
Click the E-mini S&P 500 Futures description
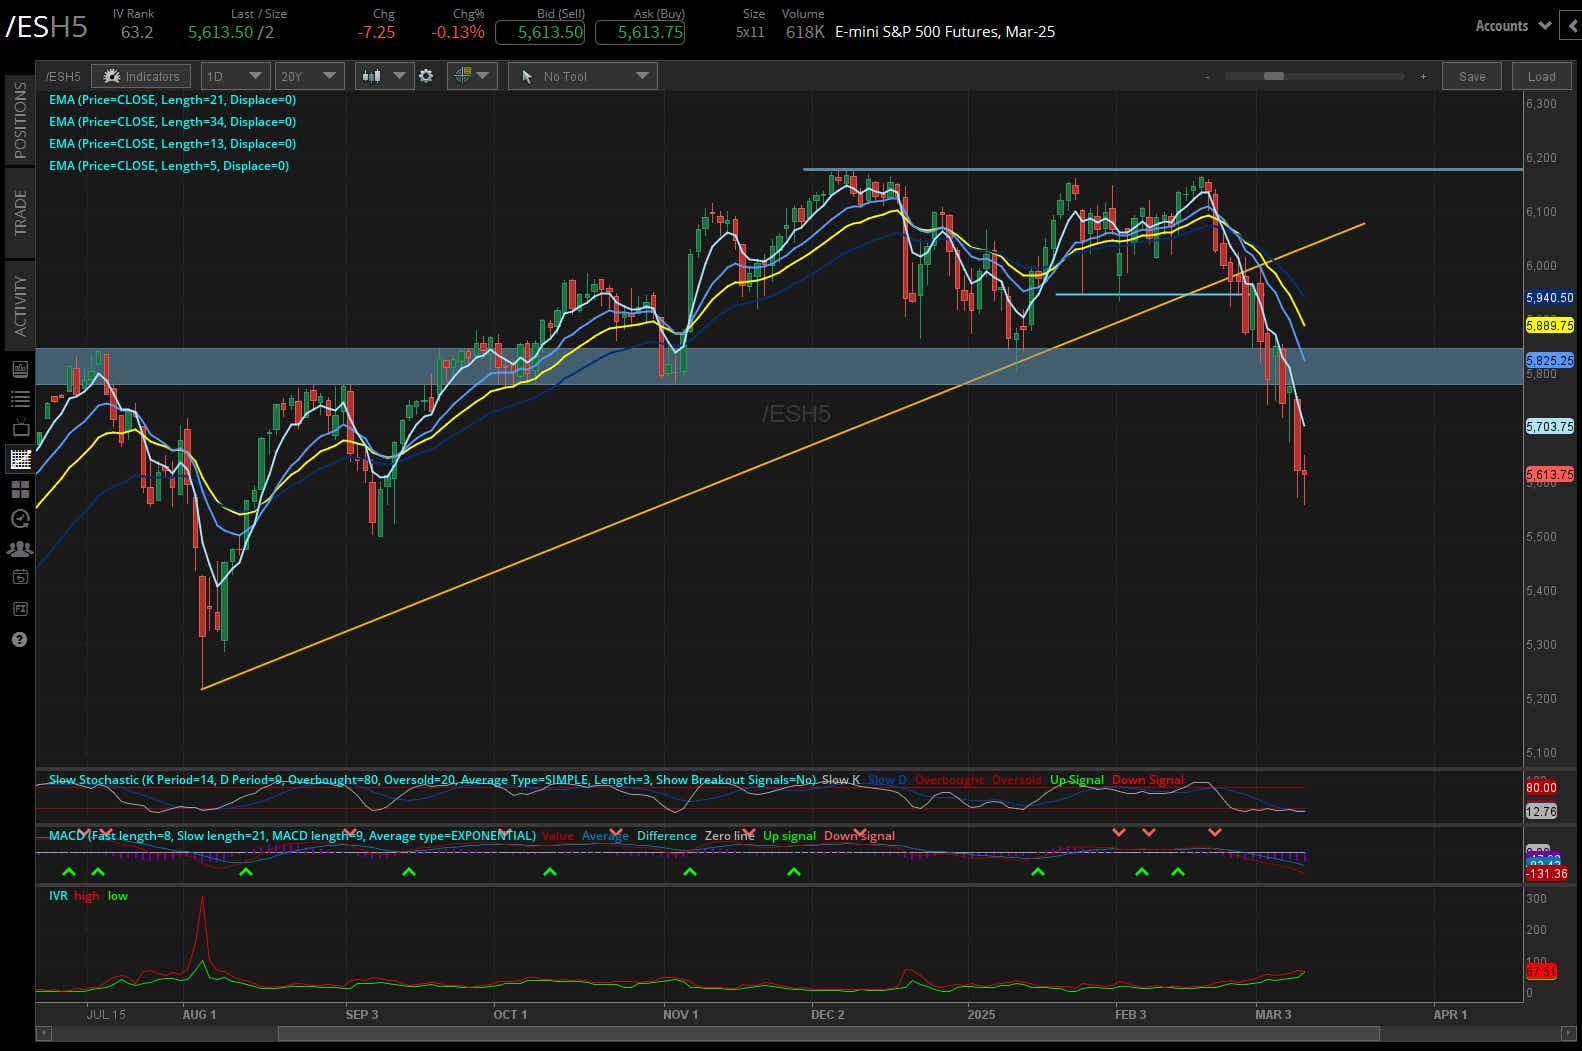(945, 32)
